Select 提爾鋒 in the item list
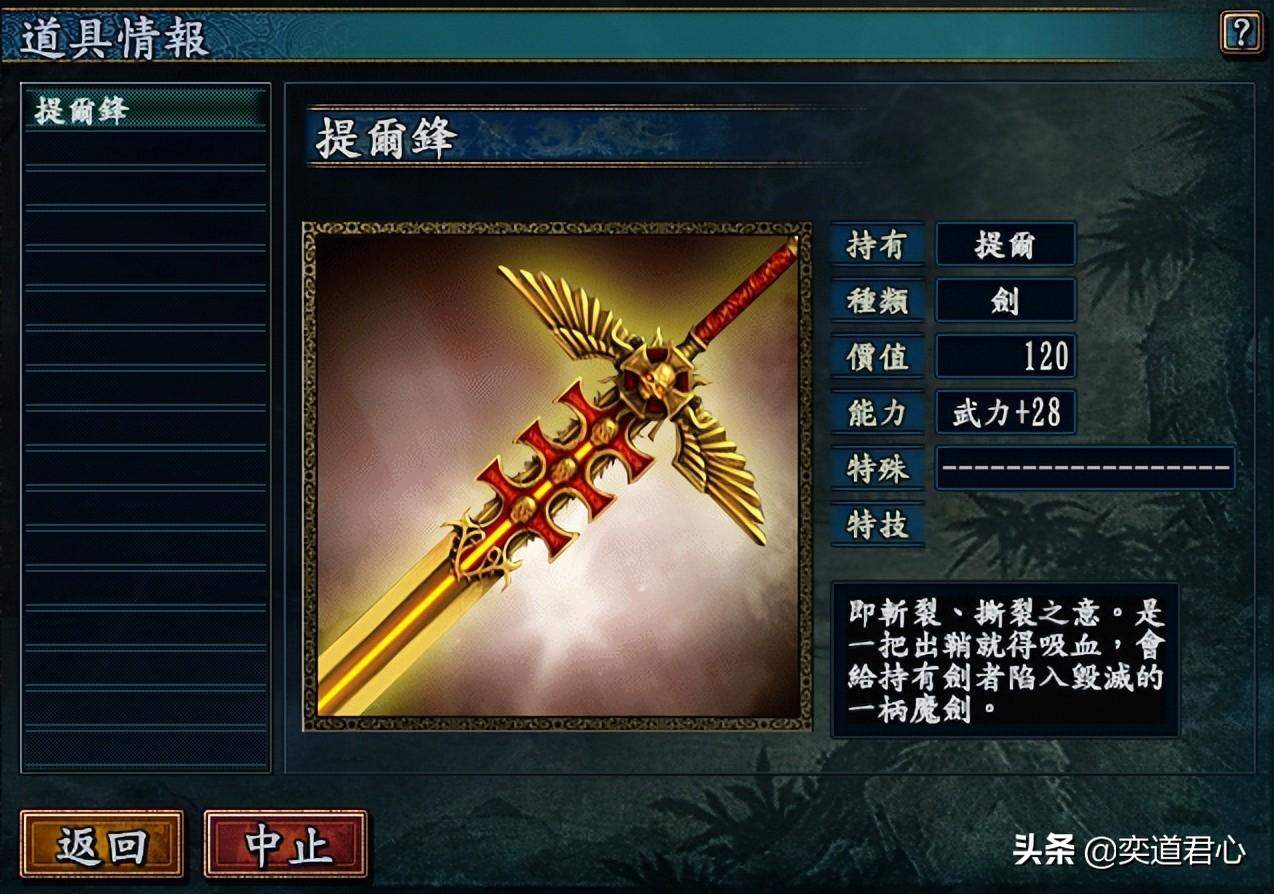Image resolution: width=1274 pixels, height=894 pixels. tap(145, 109)
